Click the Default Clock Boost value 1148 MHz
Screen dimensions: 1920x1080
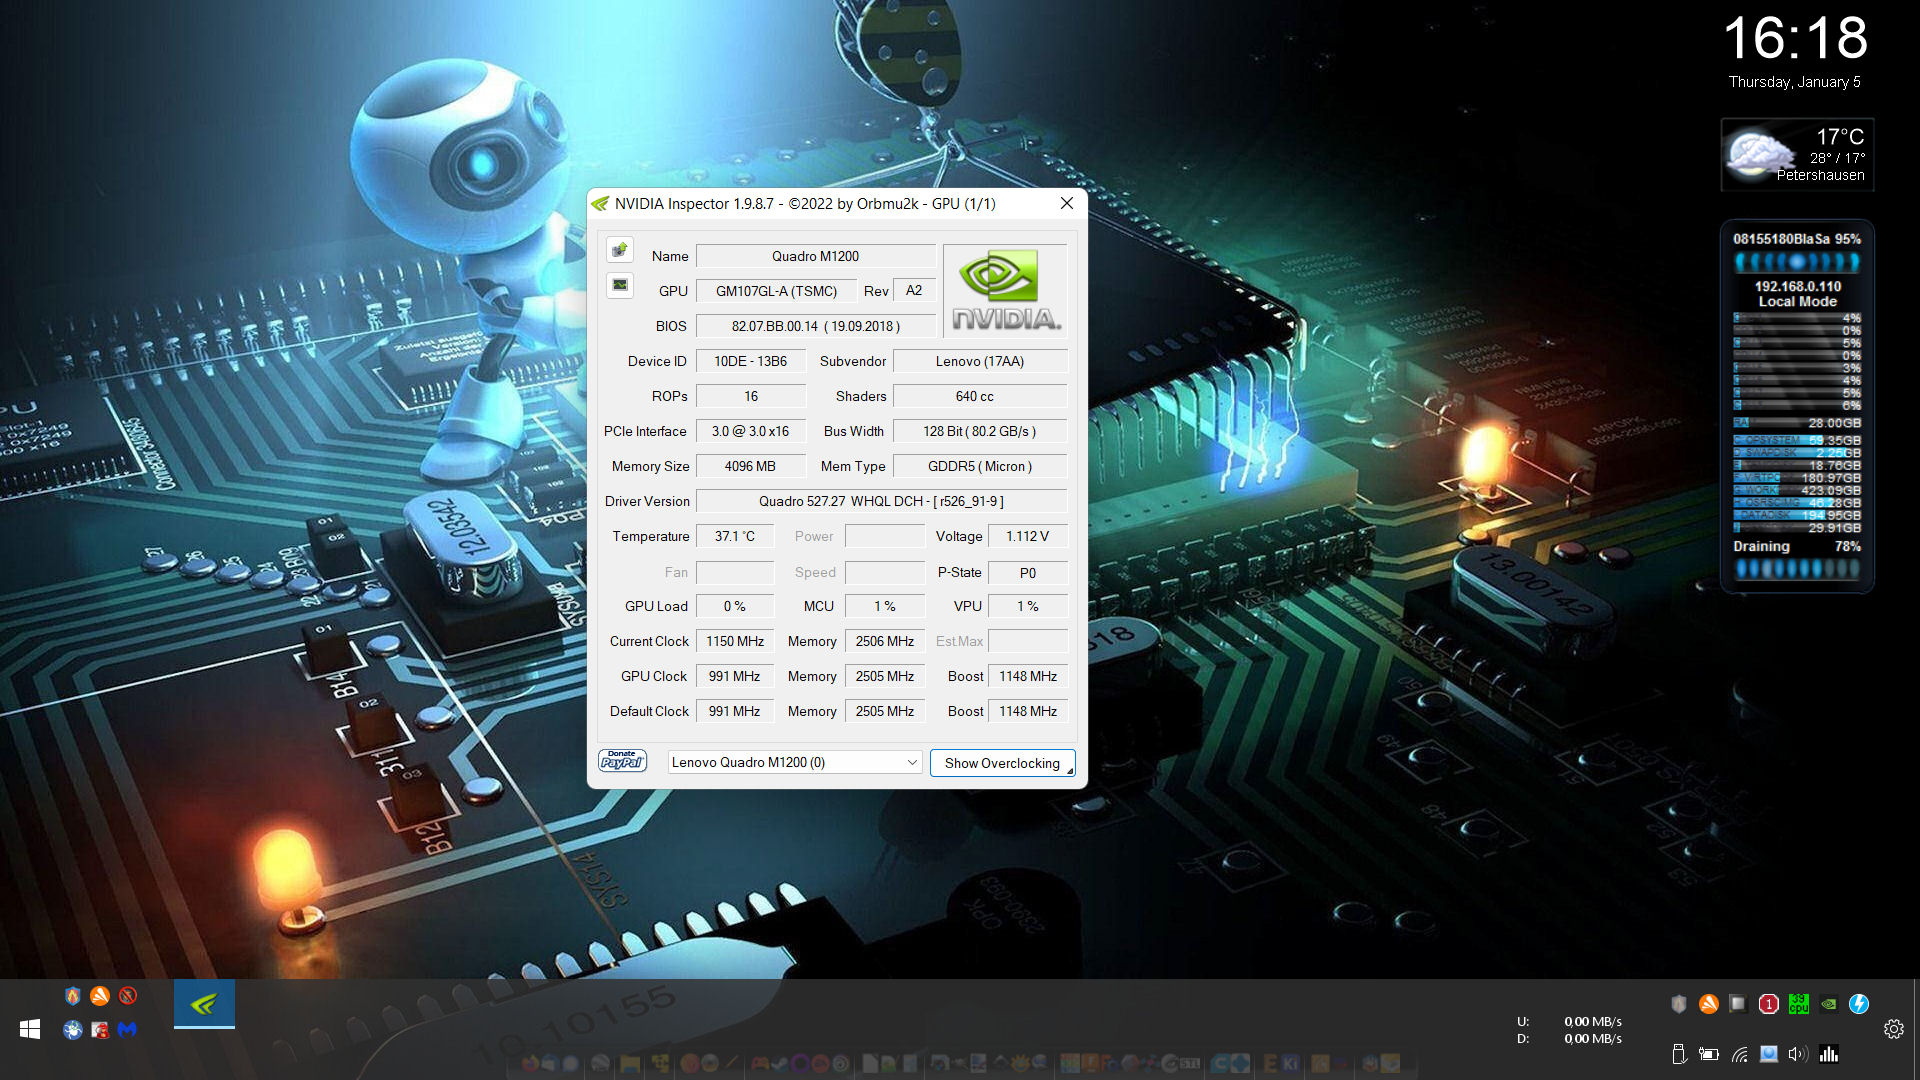1027,711
